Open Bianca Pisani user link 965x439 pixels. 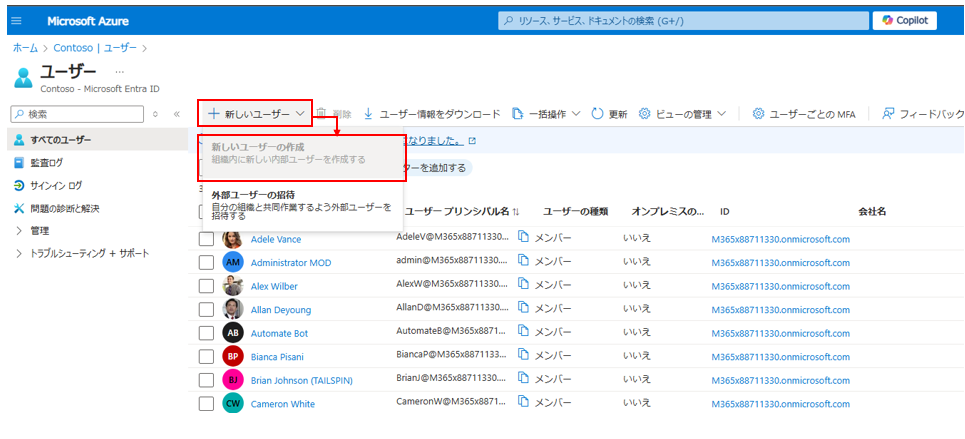pyautogui.click(x=277, y=356)
